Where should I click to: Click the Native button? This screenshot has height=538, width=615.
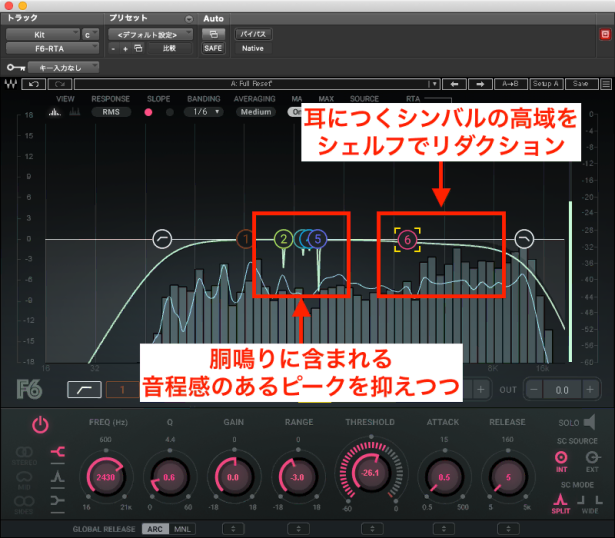pyautogui.click(x=253, y=48)
